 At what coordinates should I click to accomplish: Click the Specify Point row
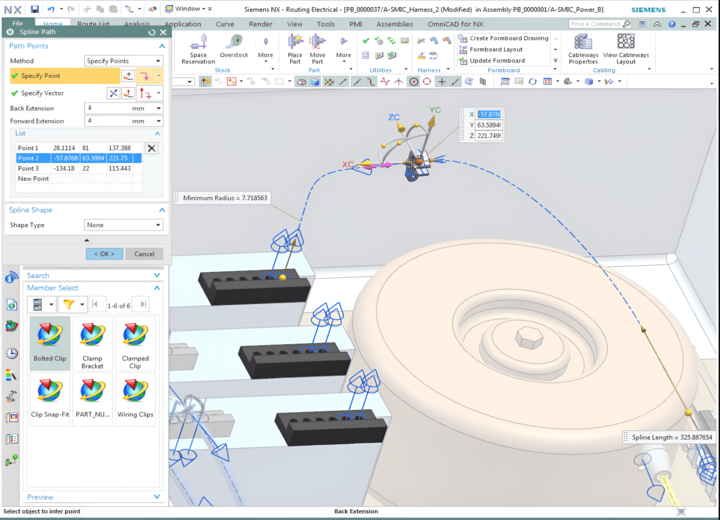tap(65, 76)
